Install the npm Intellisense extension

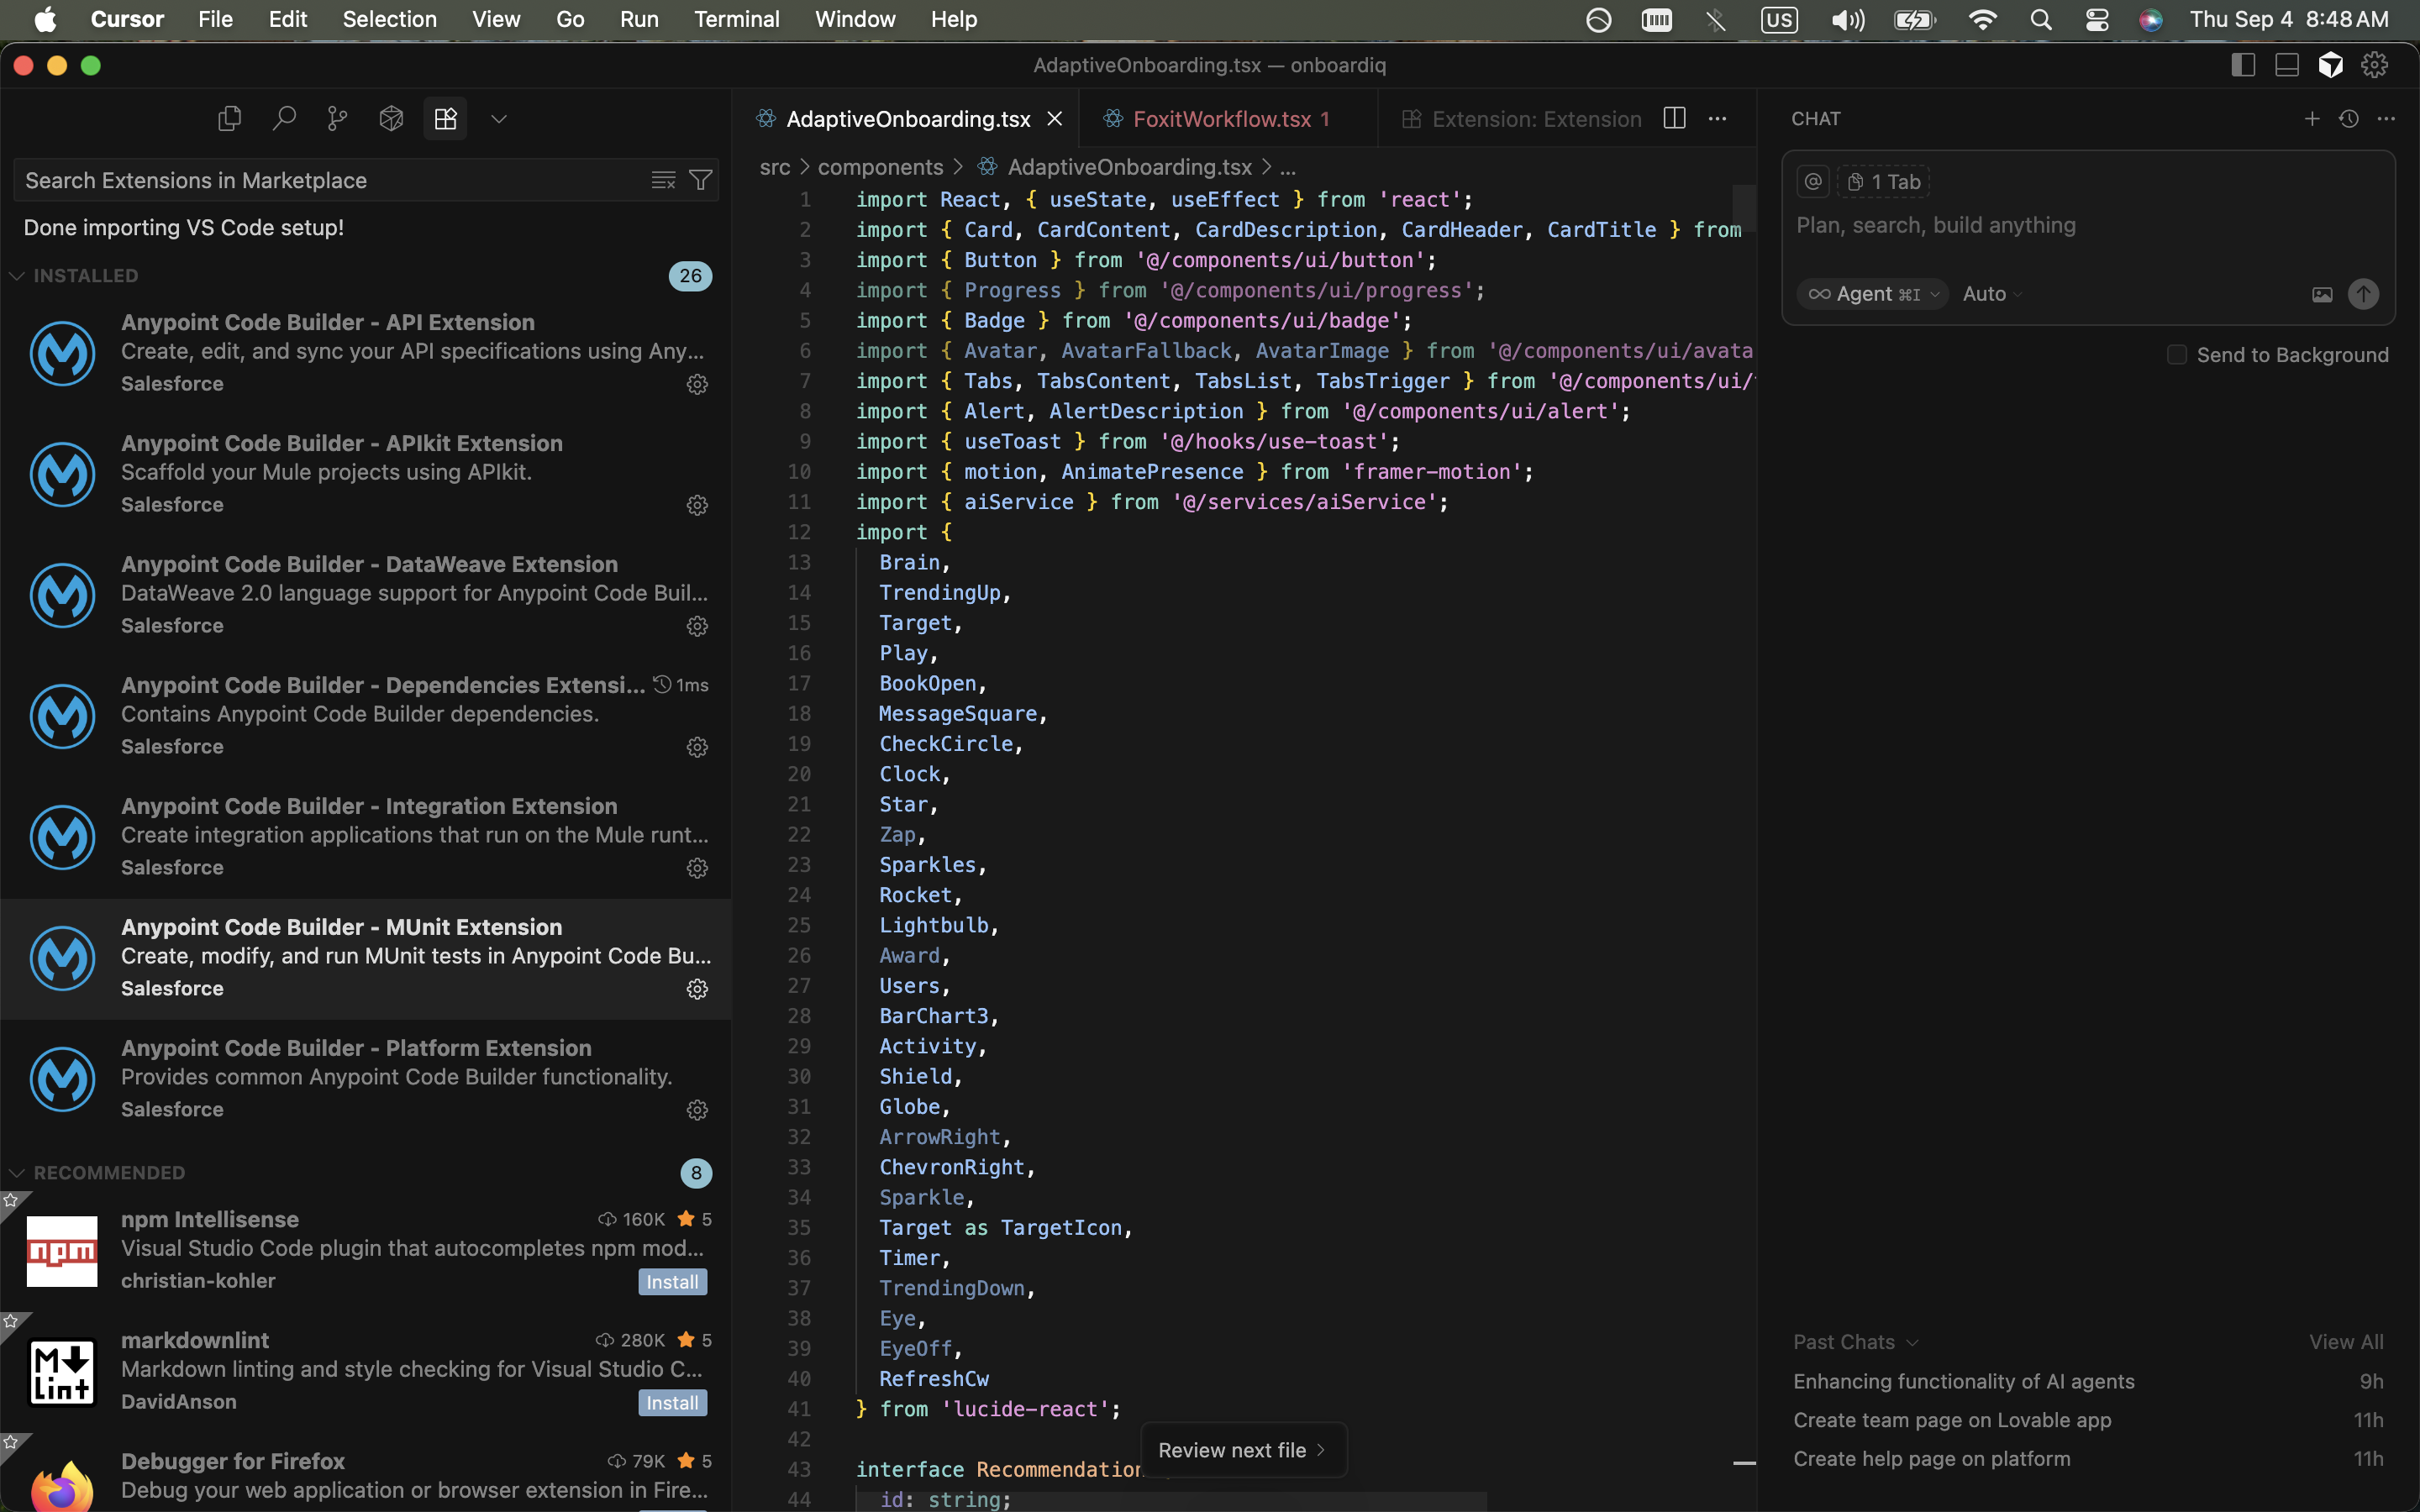coord(672,1282)
